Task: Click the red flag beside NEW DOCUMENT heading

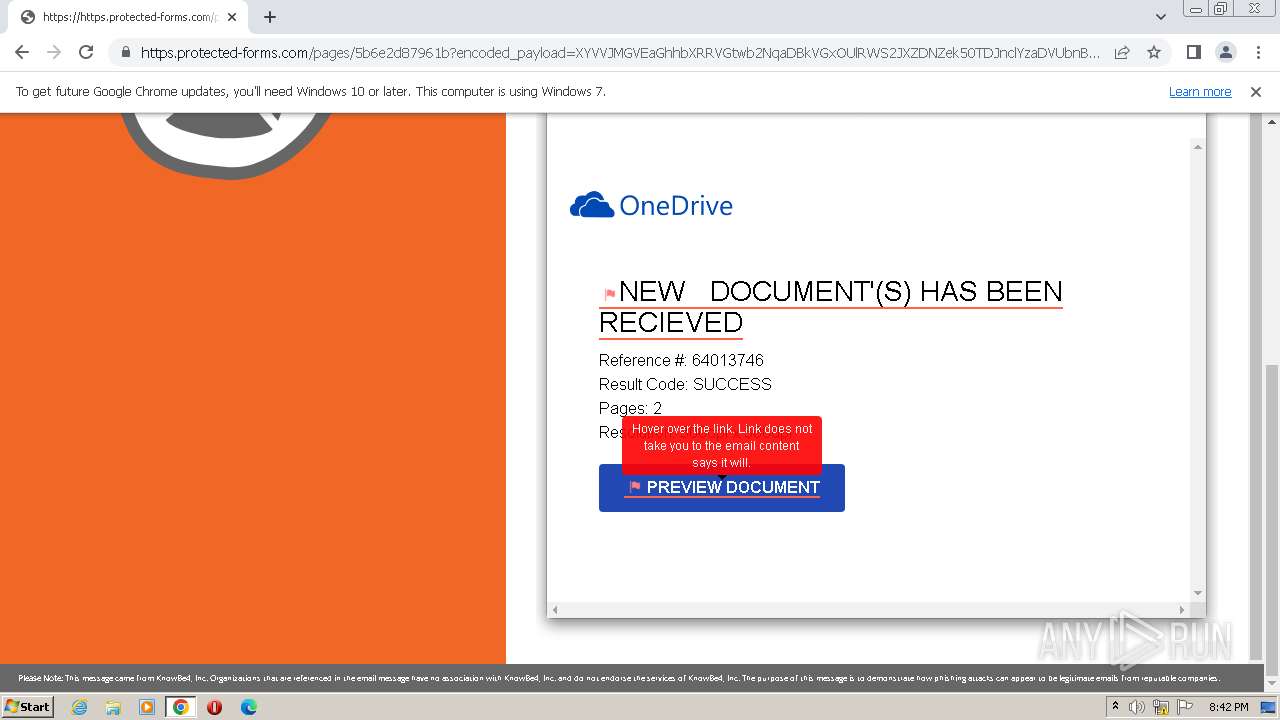Action: click(x=609, y=294)
